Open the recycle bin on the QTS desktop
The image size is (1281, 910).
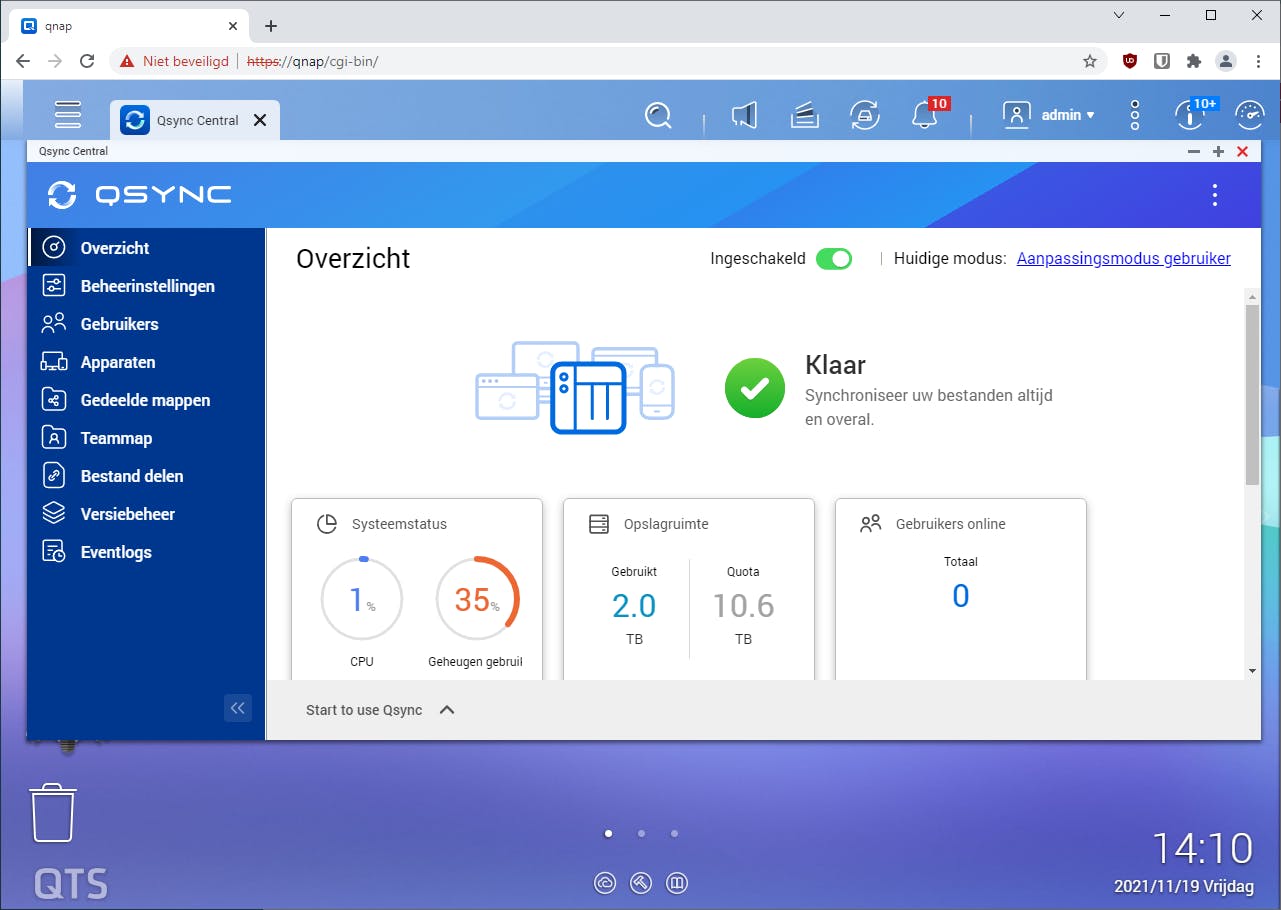point(53,813)
